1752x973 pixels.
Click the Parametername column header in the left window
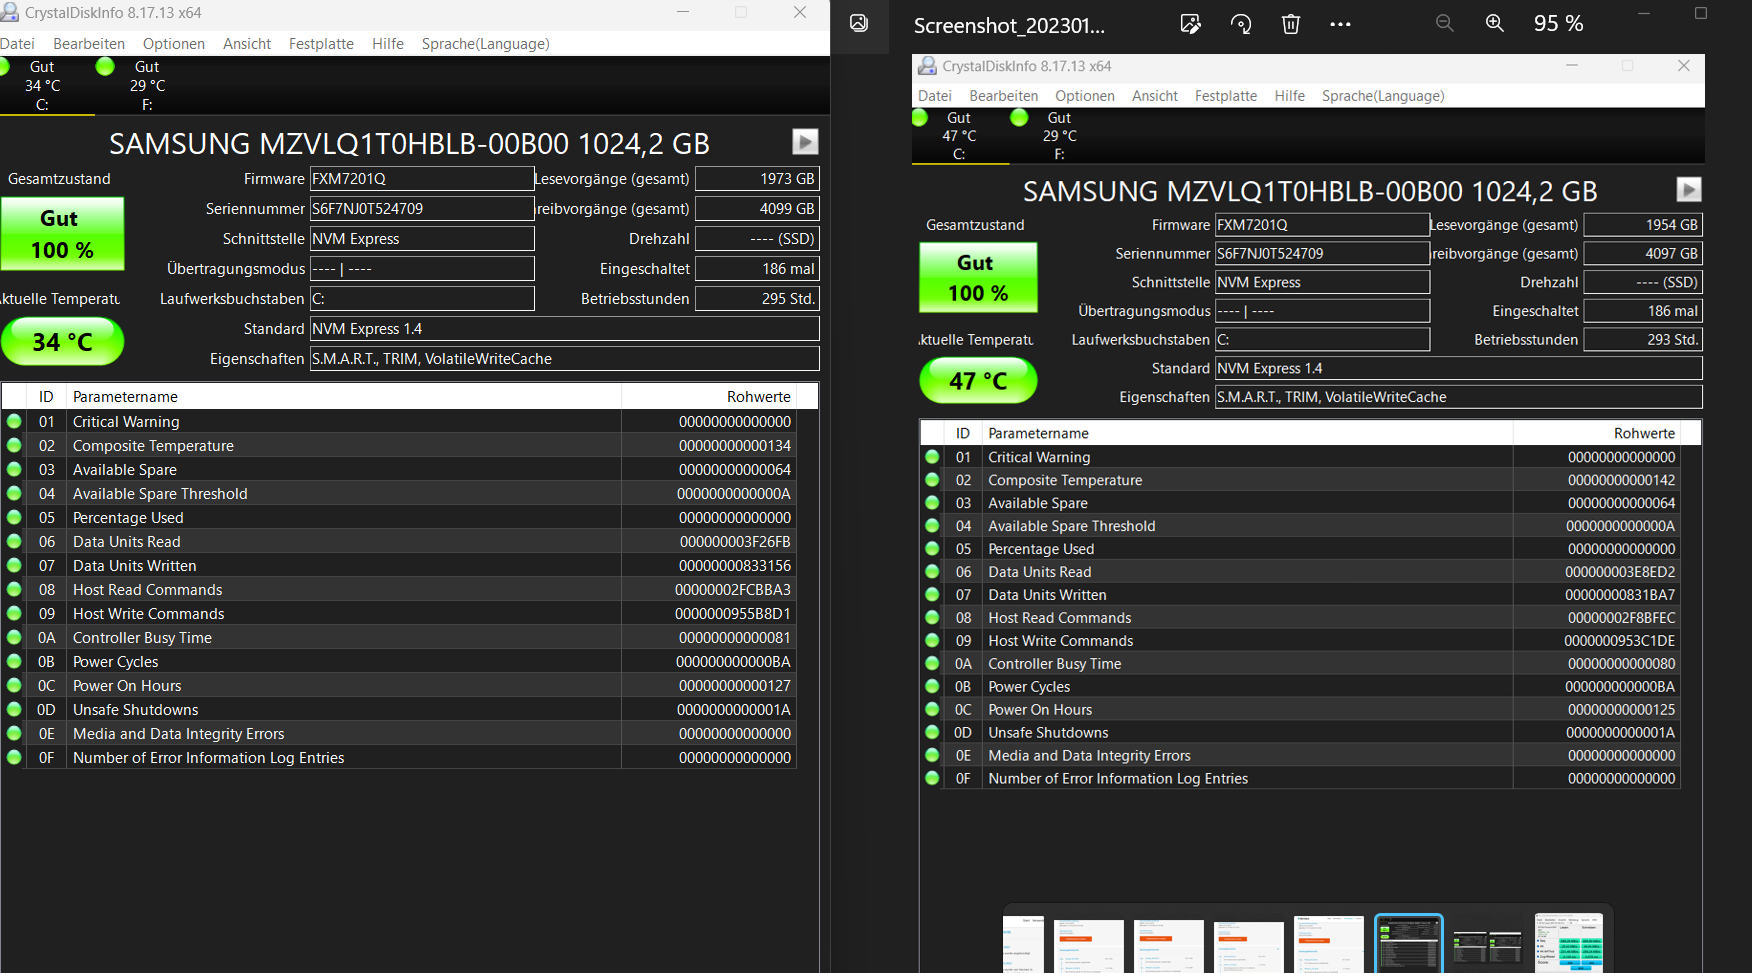coord(344,397)
